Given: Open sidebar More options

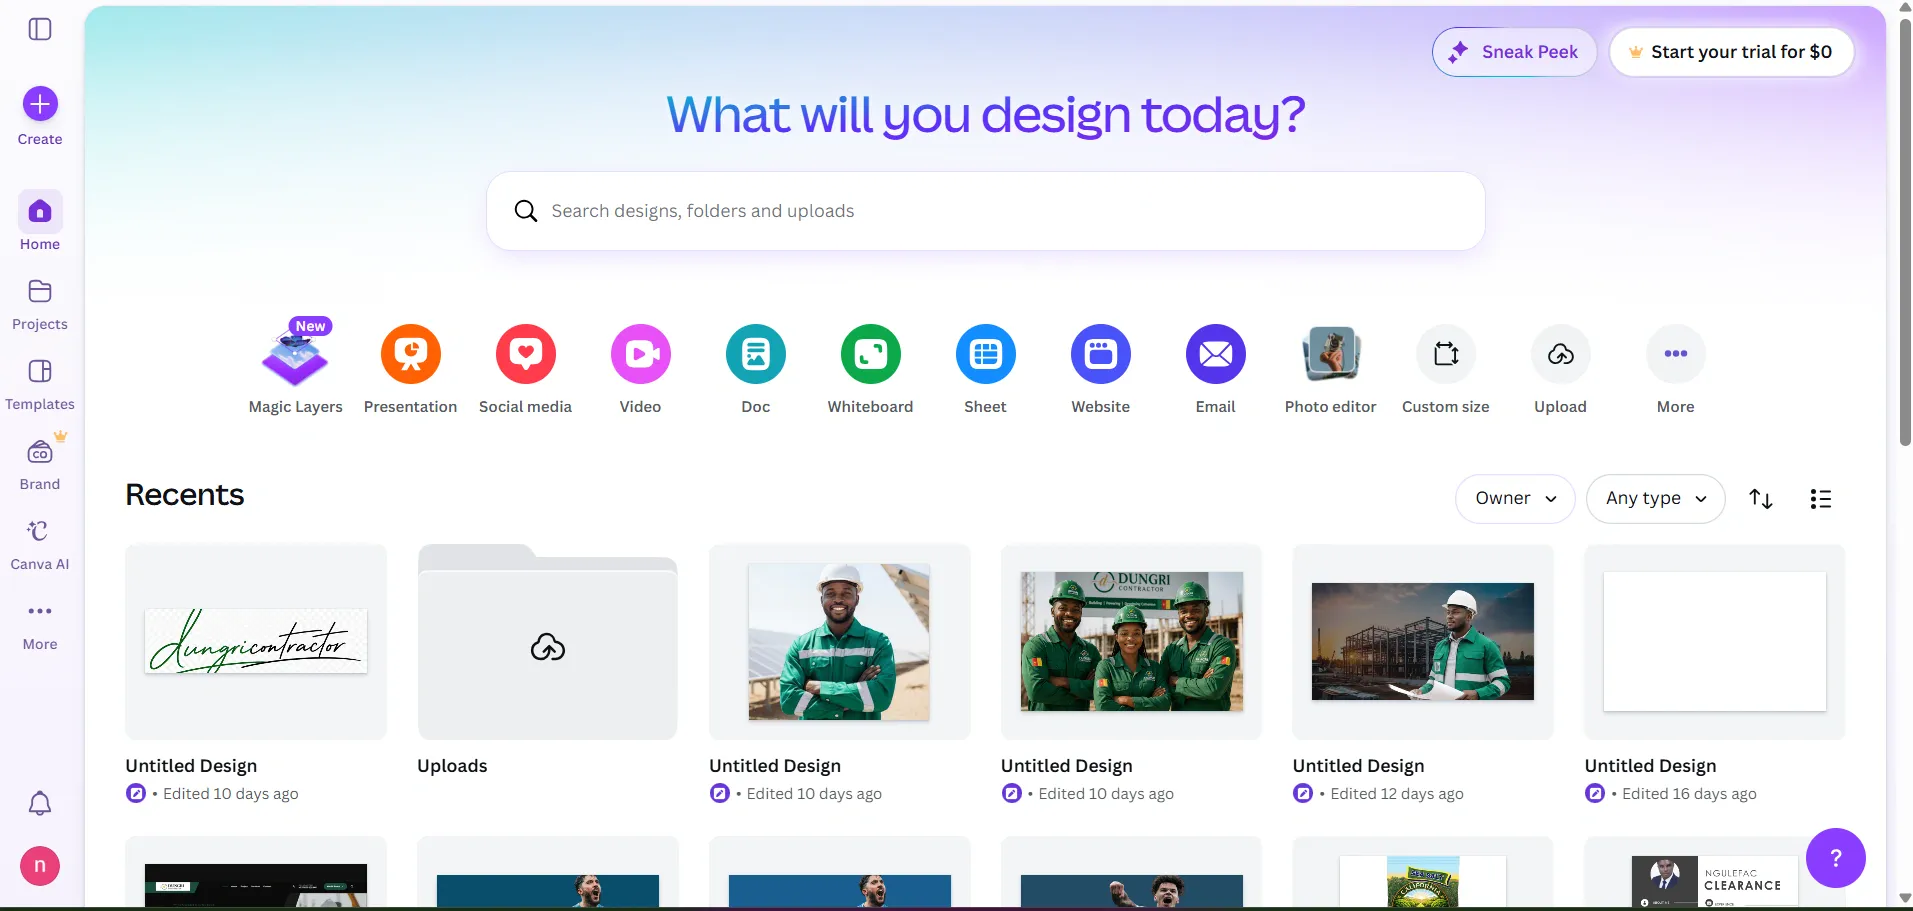Looking at the screenshot, I should pyautogui.click(x=40, y=625).
